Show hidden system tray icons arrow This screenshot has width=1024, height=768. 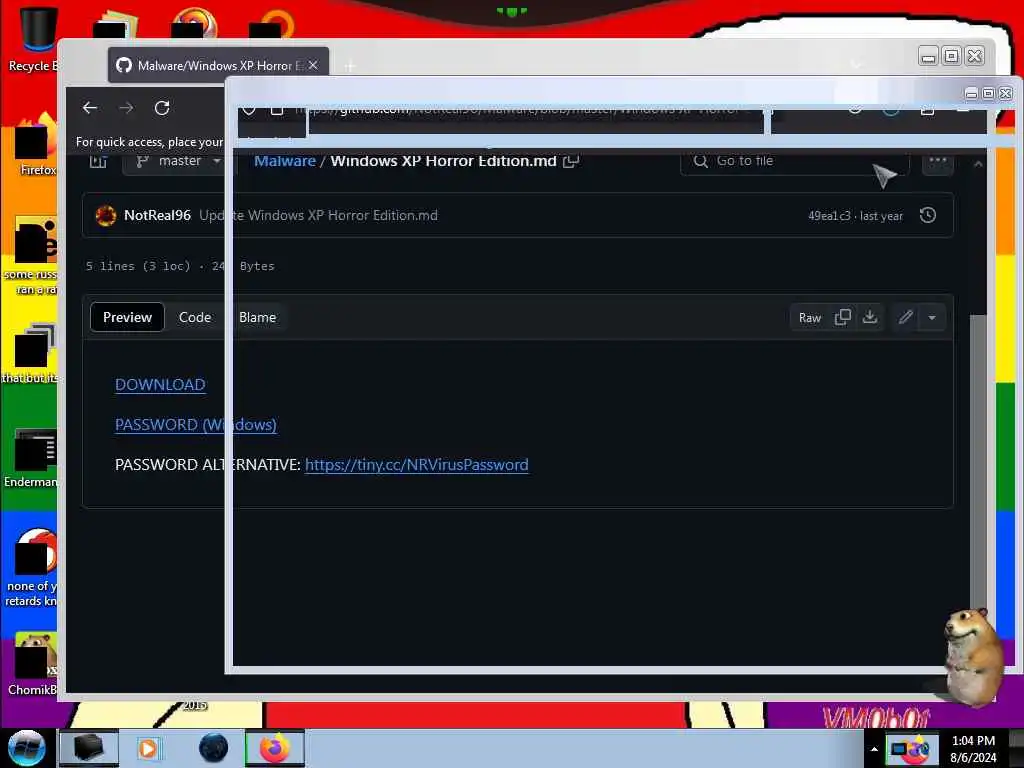pyautogui.click(x=874, y=749)
